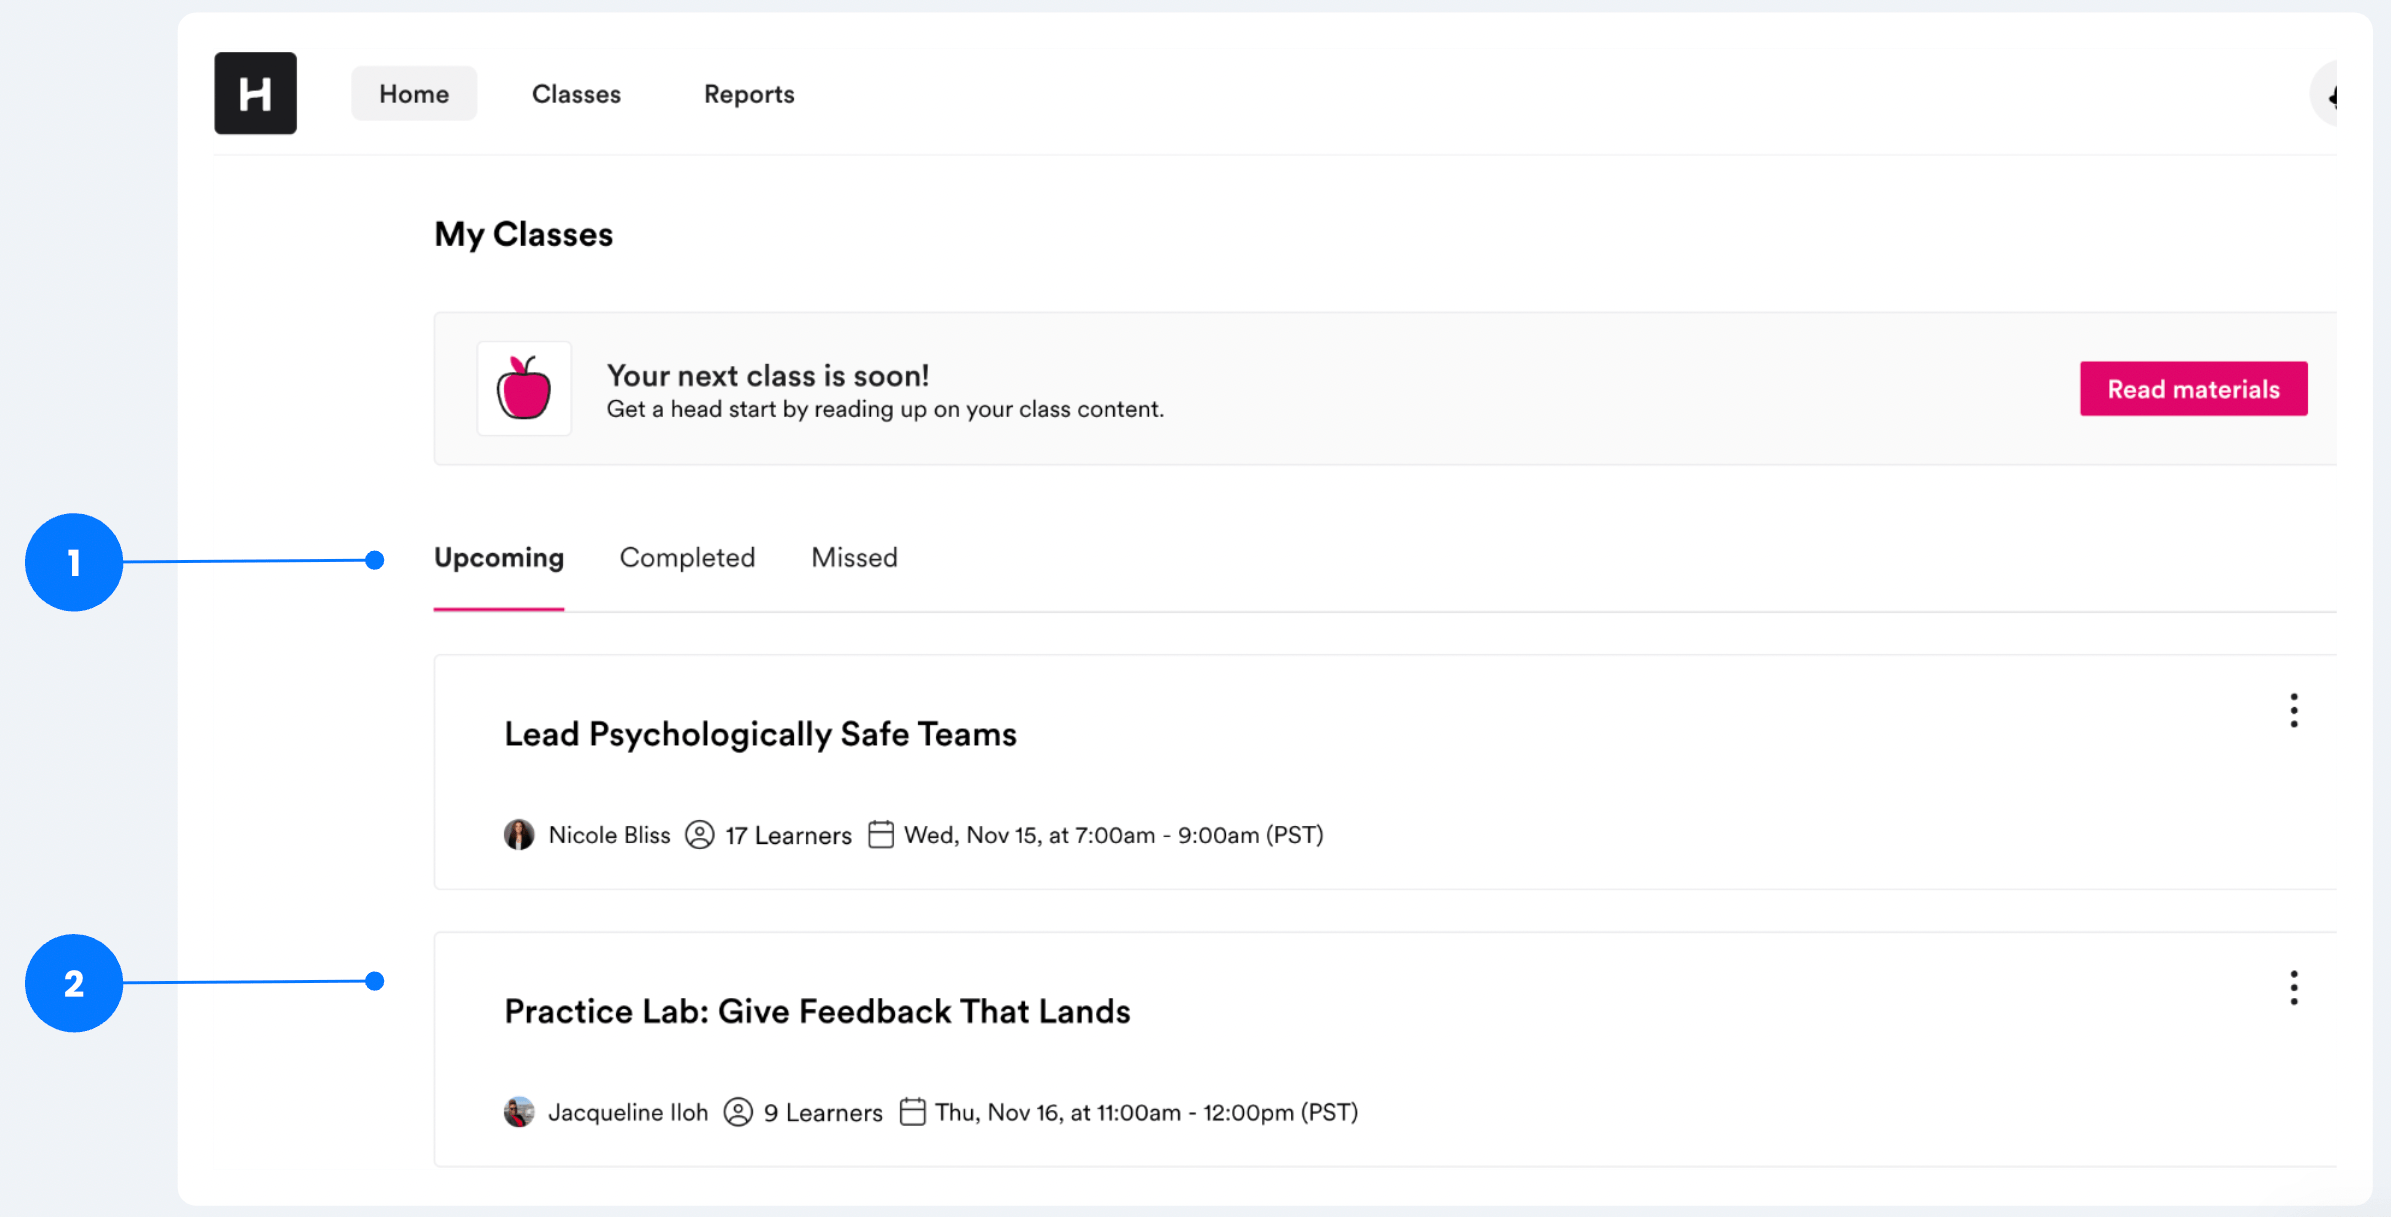
Task: Click the learners icon next to 17 Learners
Action: (700, 834)
